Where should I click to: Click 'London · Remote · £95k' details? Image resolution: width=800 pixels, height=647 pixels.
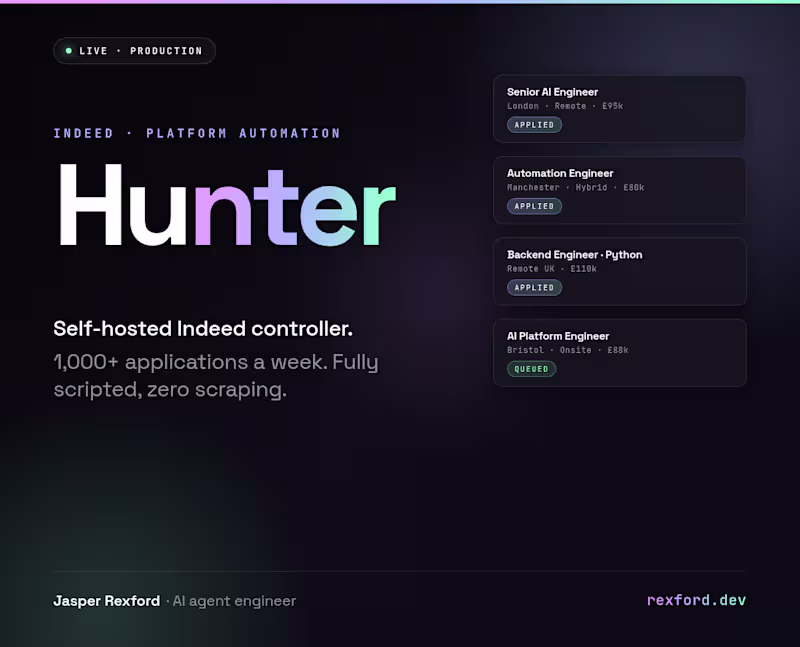pyautogui.click(x=565, y=106)
